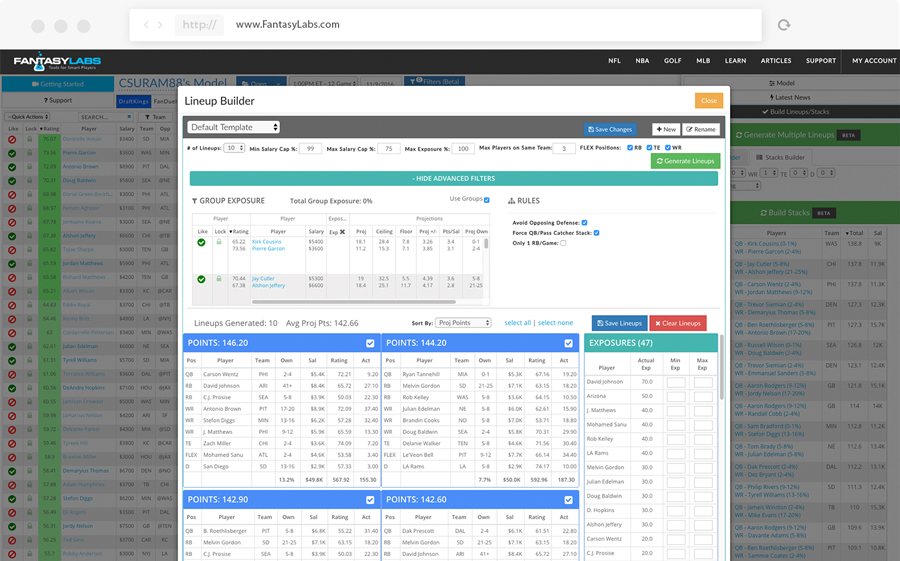Click the green like icon beside Antonio Brown in player list

tap(12, 167)
